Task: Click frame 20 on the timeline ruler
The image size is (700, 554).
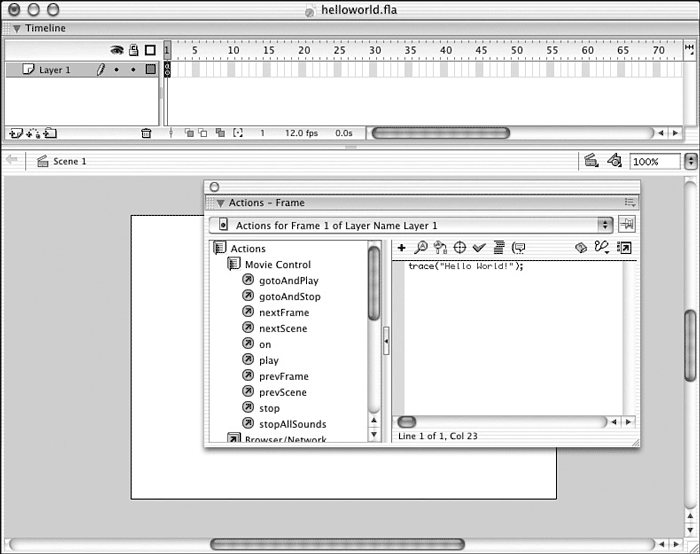Action: coord(304,50)
